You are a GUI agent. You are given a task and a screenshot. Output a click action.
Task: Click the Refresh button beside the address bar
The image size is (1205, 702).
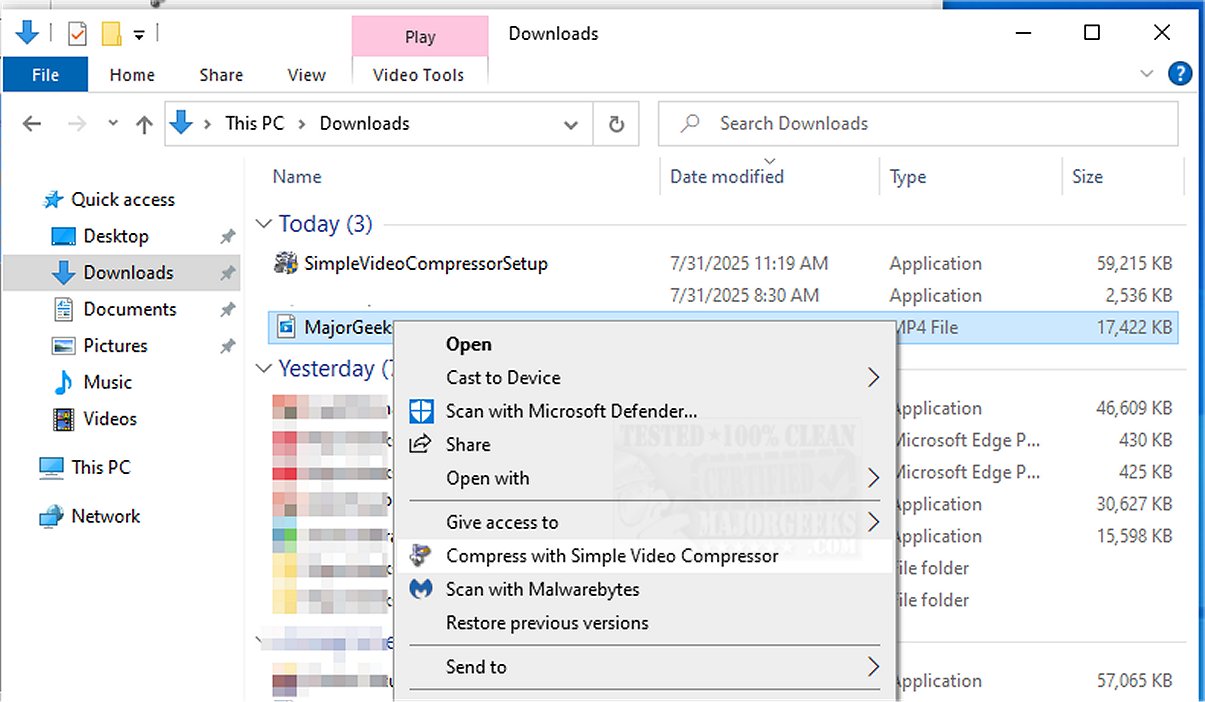click(x=617, y=124)
